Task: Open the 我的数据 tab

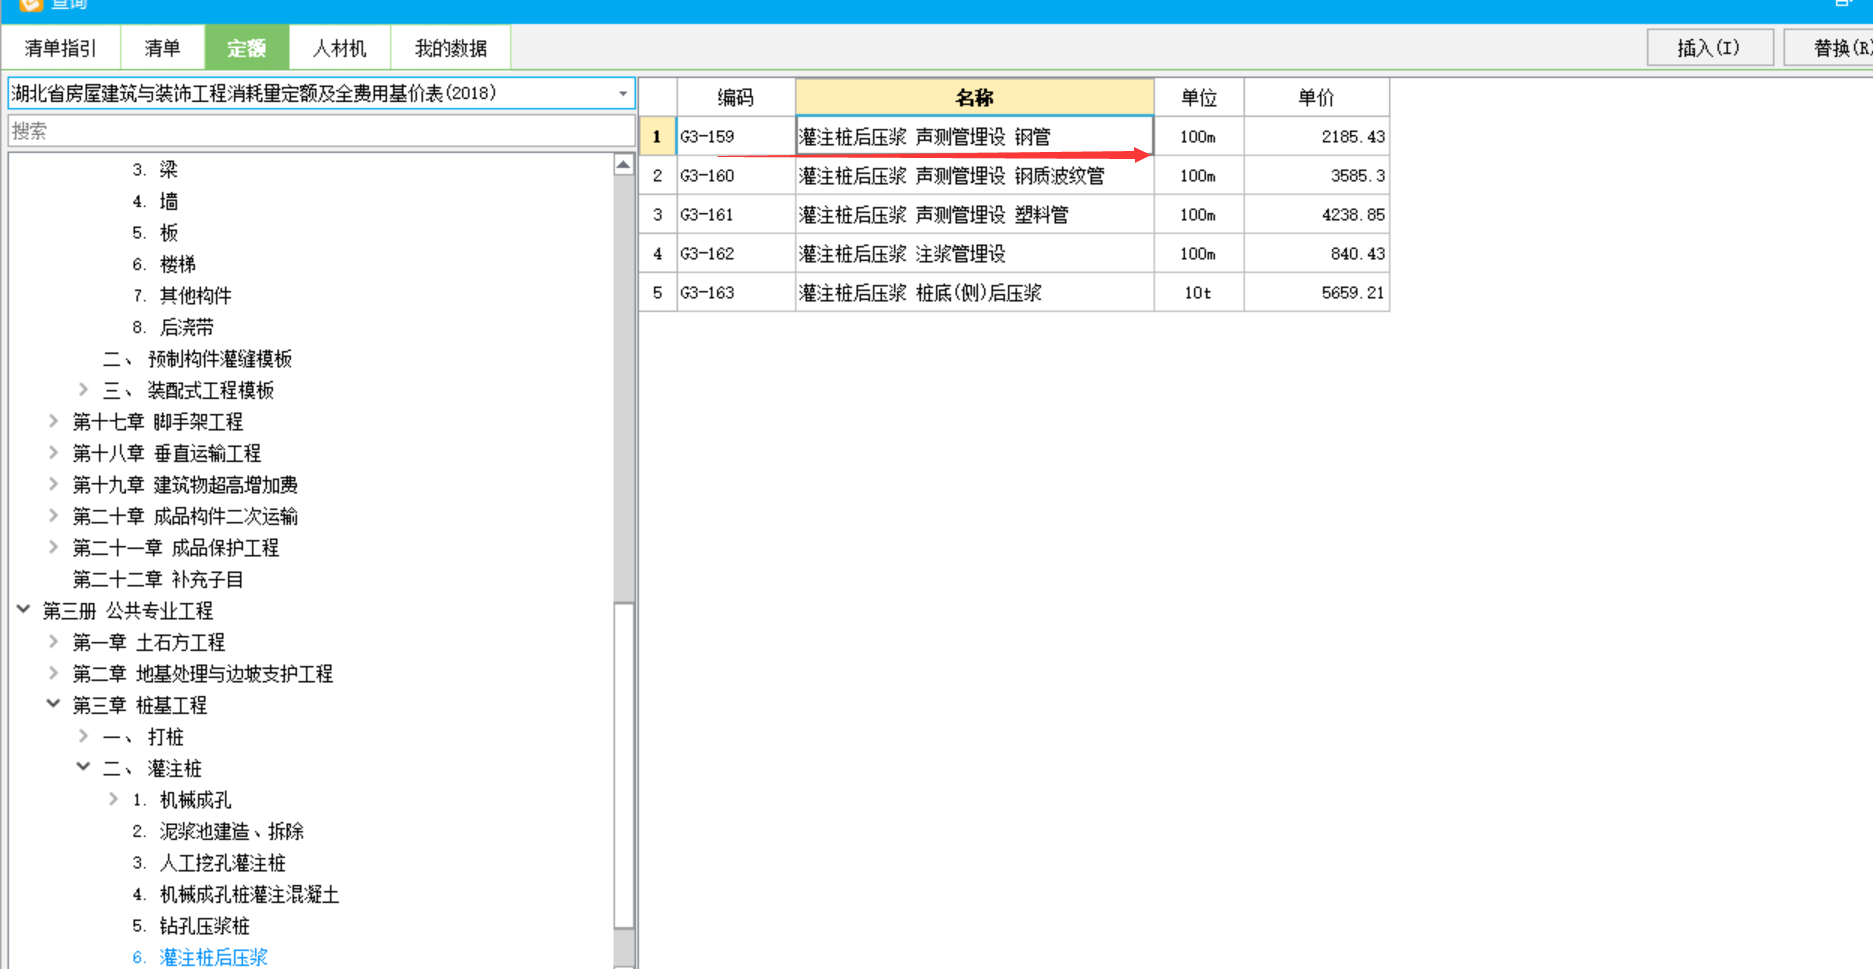Action: (450, 48)
